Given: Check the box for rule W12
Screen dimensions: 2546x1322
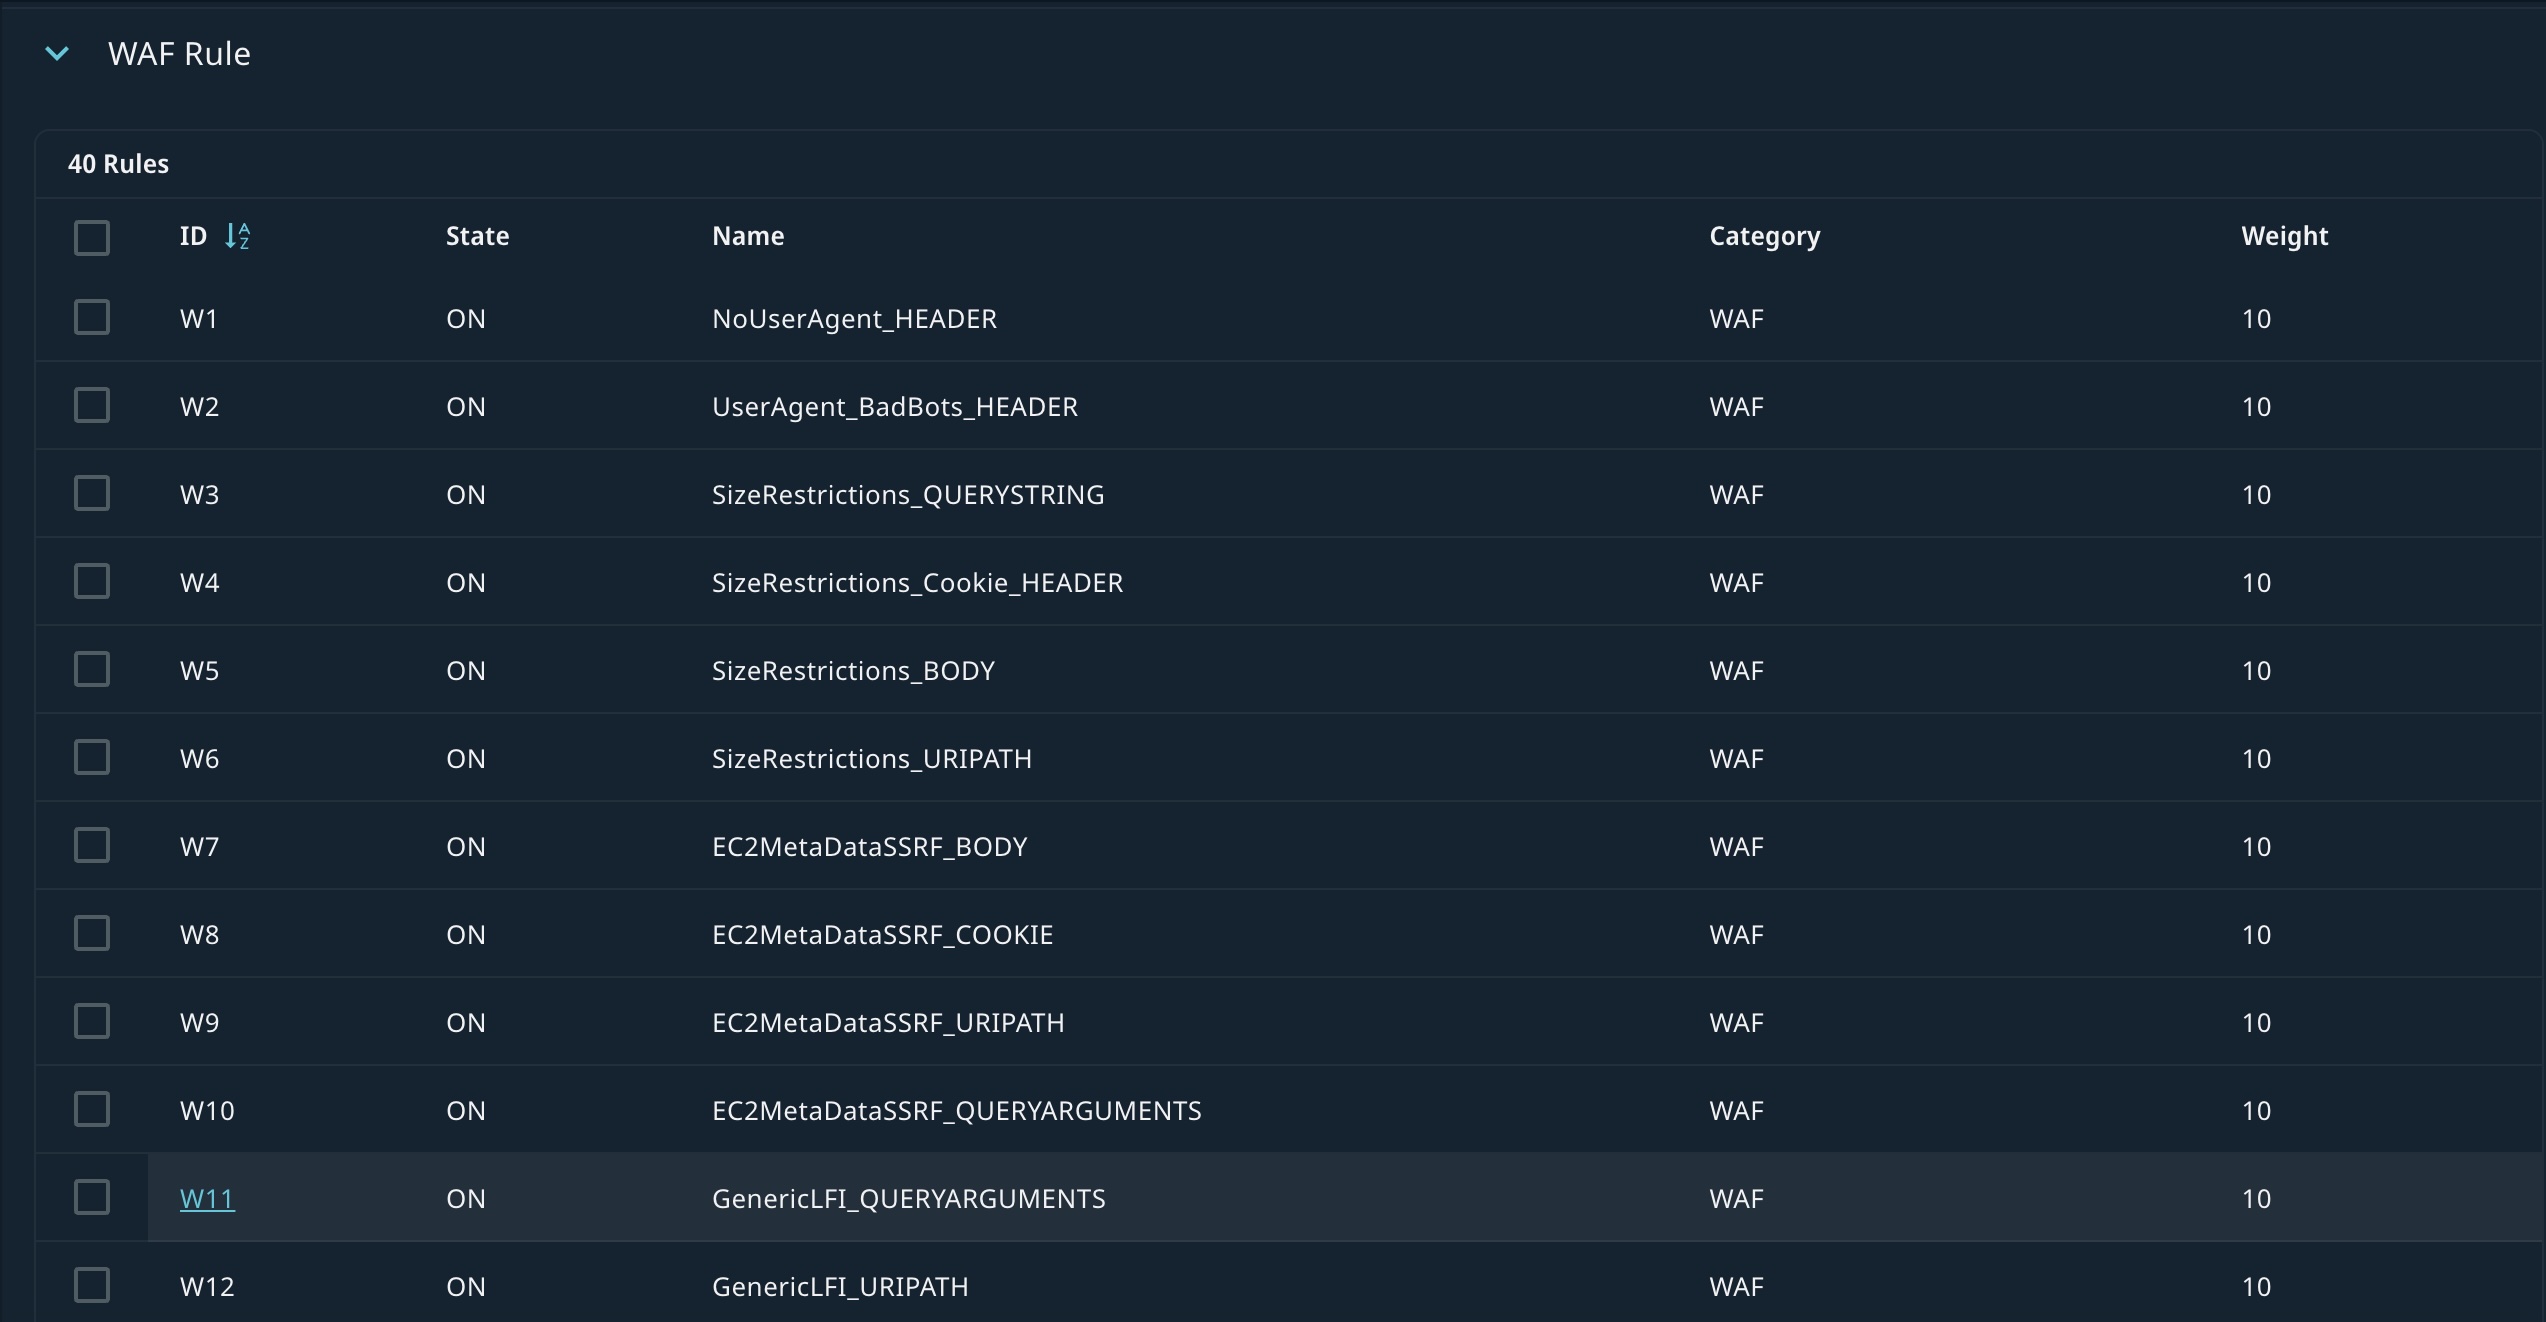Looking at the screenshot, I should (x=92, y=1286).
